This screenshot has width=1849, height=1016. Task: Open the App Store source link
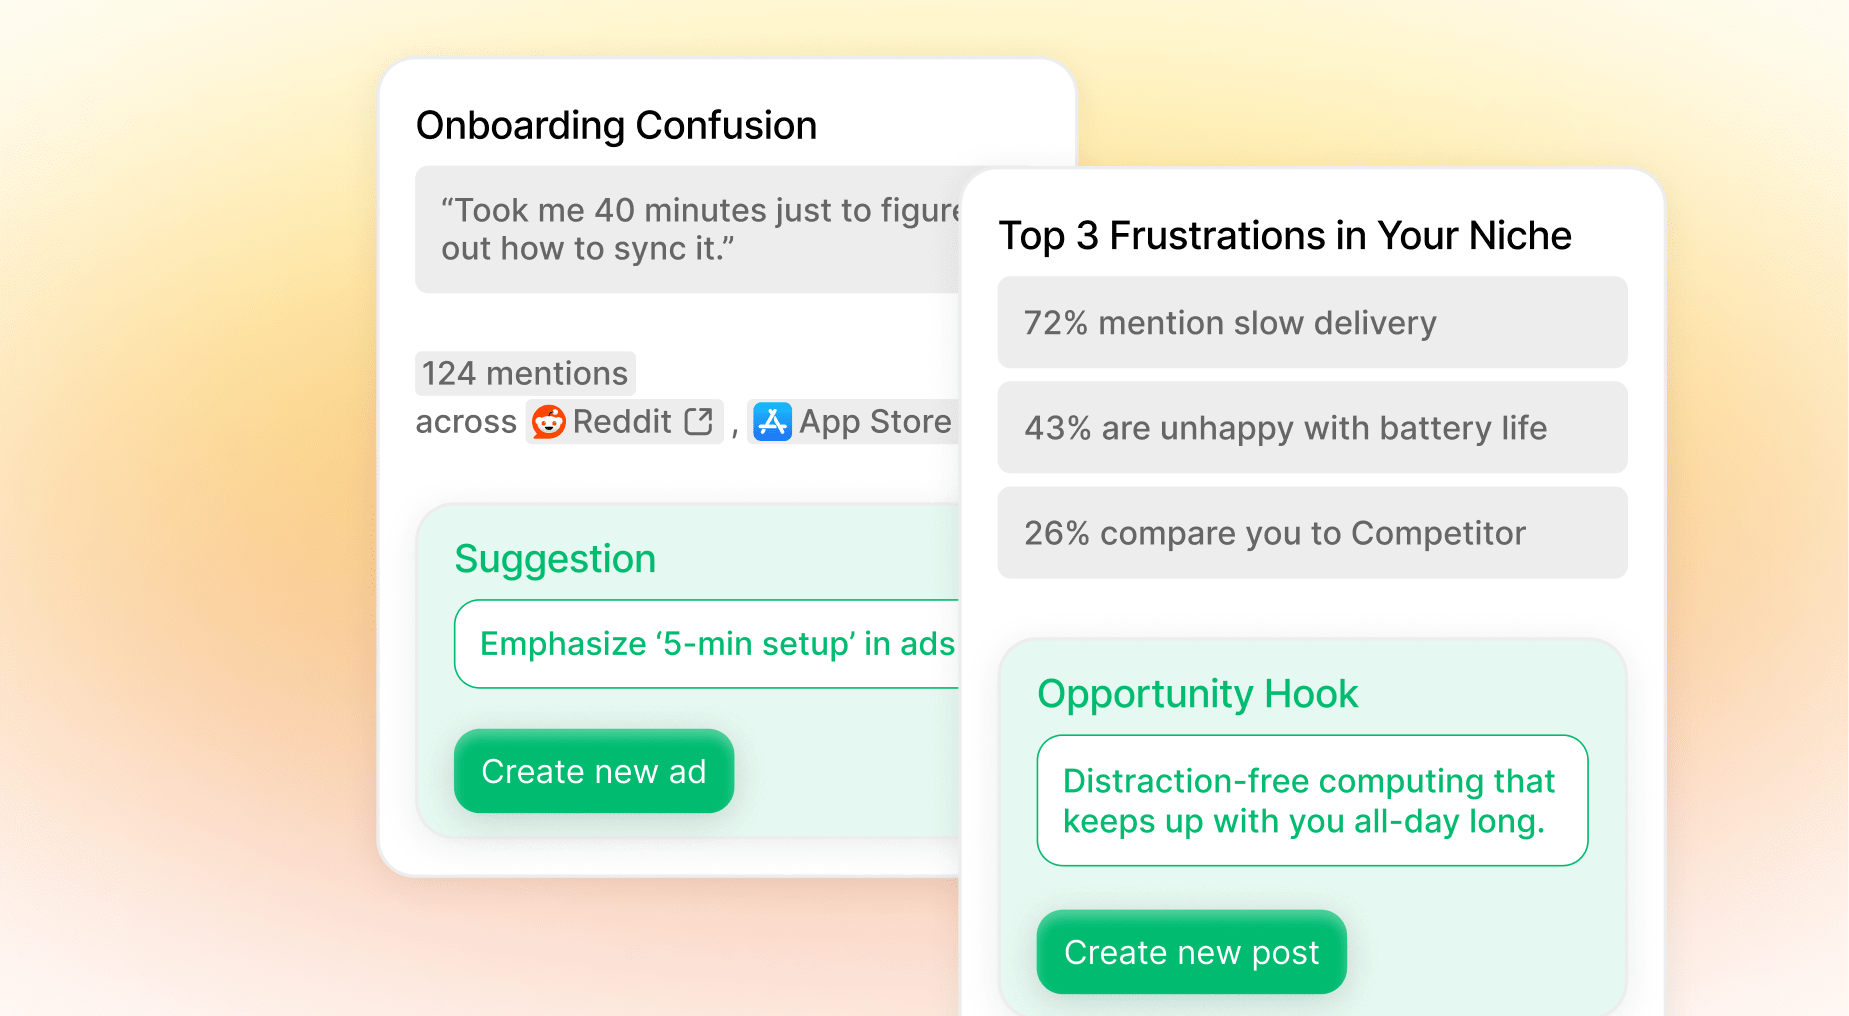click(854, 422)
